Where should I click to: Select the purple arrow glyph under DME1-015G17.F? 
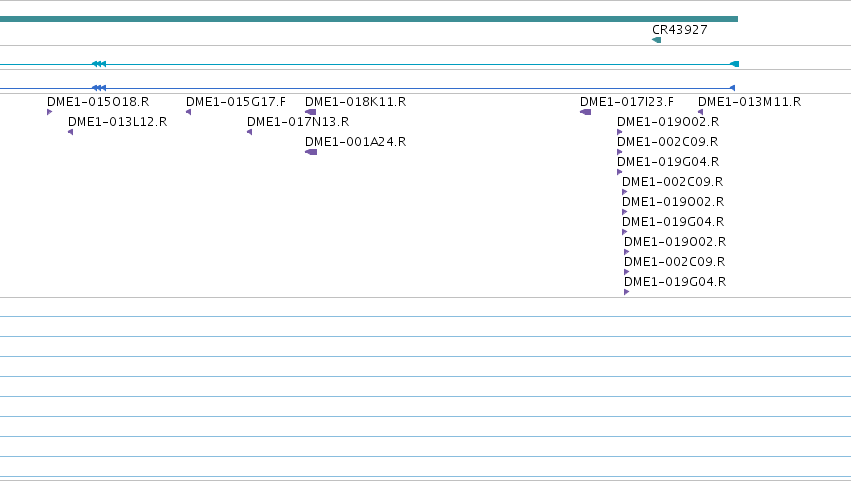click(188, 112)
